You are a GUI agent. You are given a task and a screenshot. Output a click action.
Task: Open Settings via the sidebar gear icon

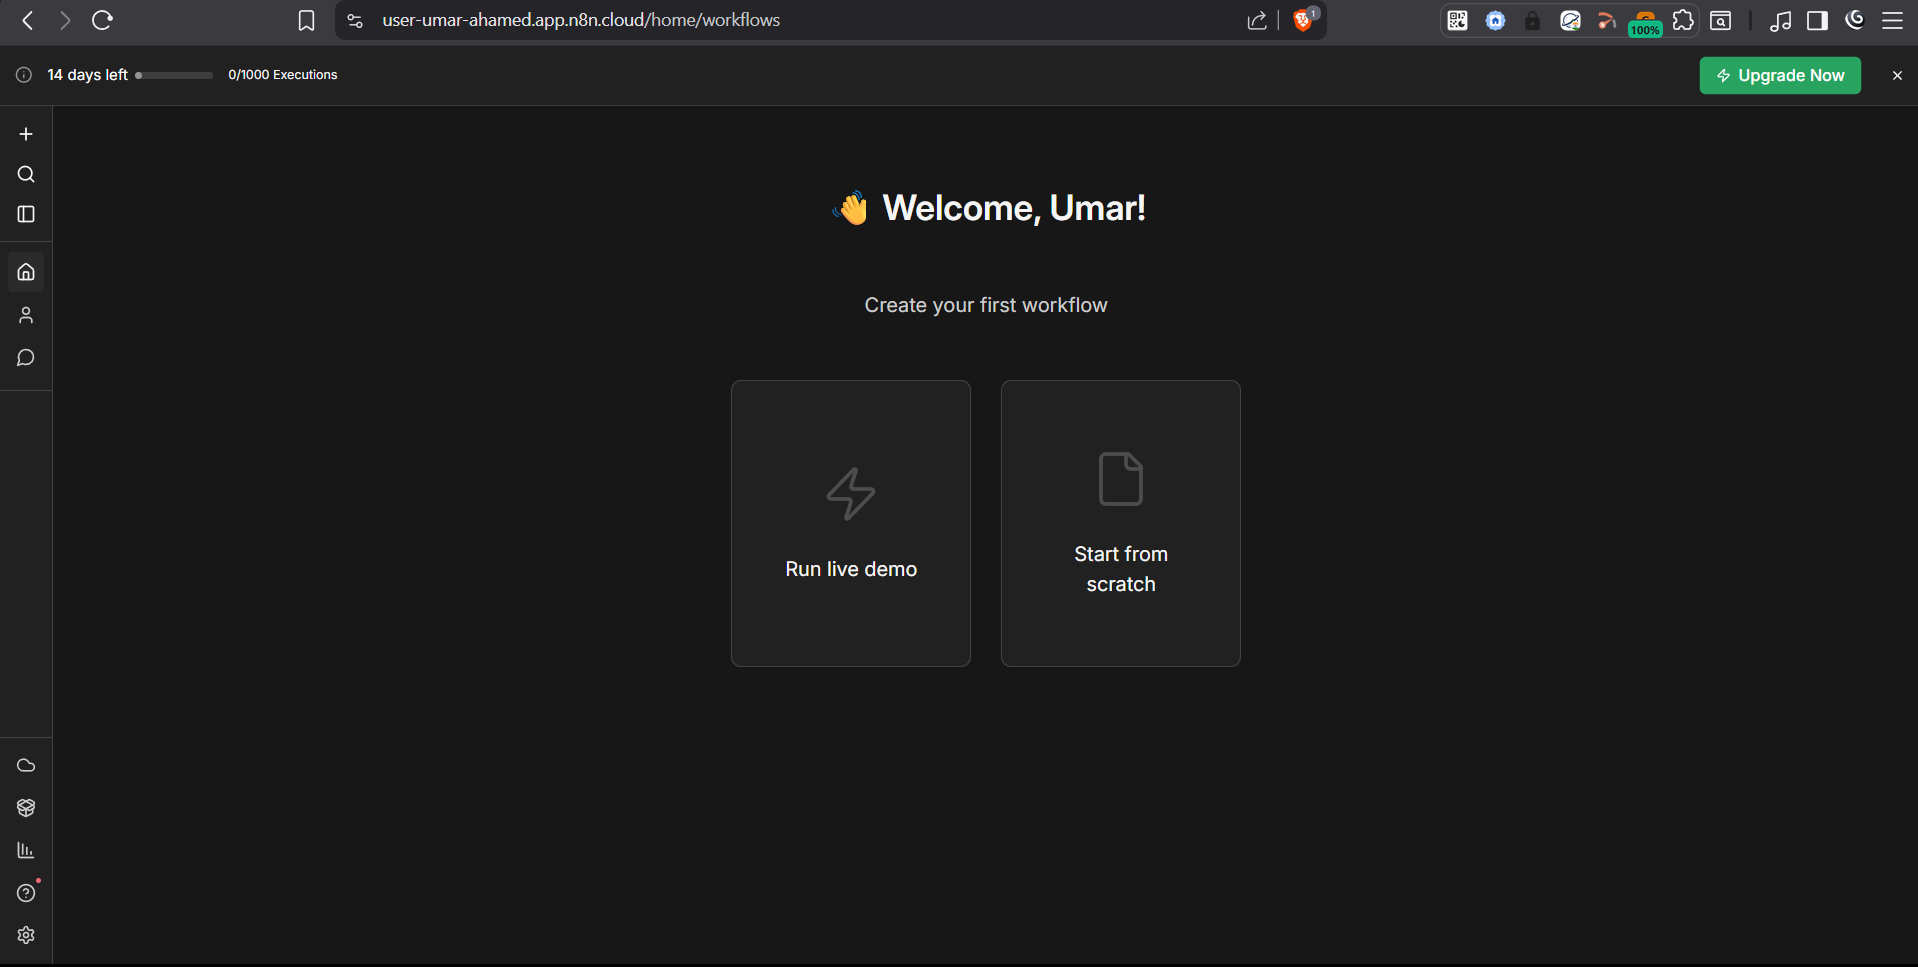(x=26, y=935)
